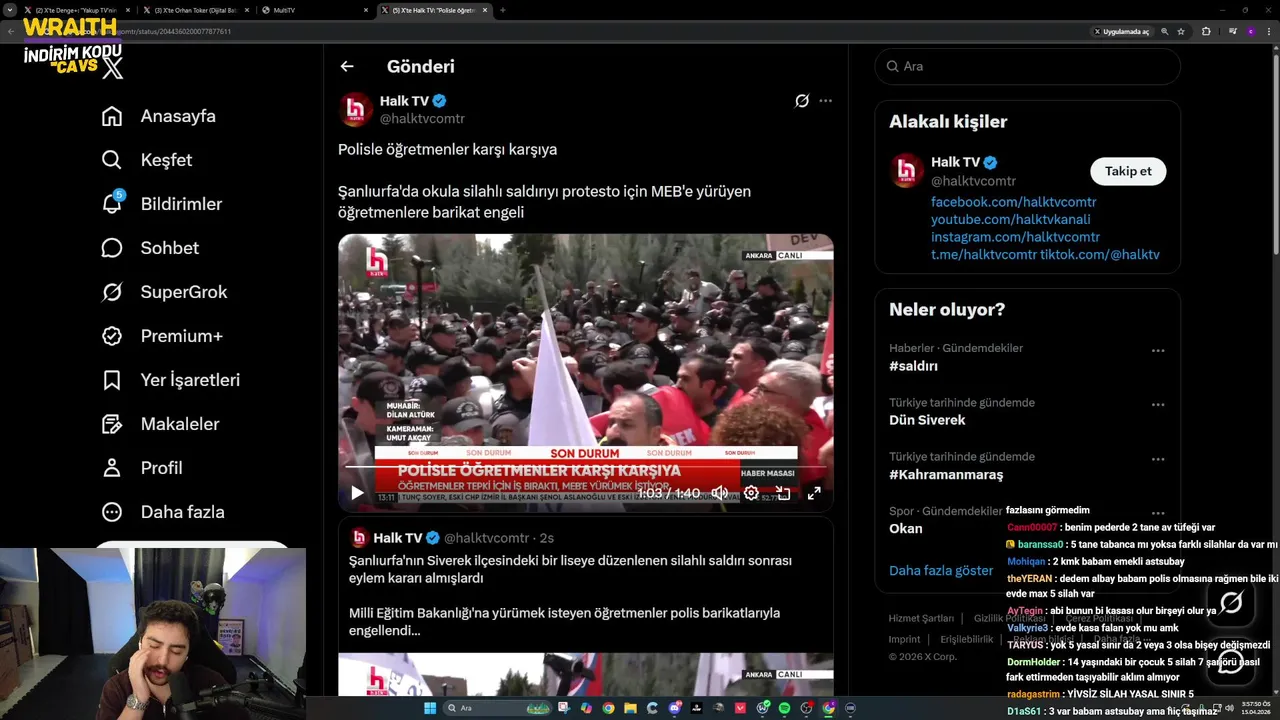Viewport: 1280px width, 720px height.
Task: Open File Explorer from taskbar
Action: 630,708
